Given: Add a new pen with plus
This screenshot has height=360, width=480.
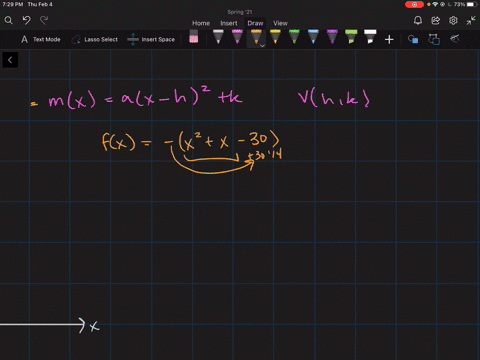Looking at the screenshot, I should click(389, 40).
